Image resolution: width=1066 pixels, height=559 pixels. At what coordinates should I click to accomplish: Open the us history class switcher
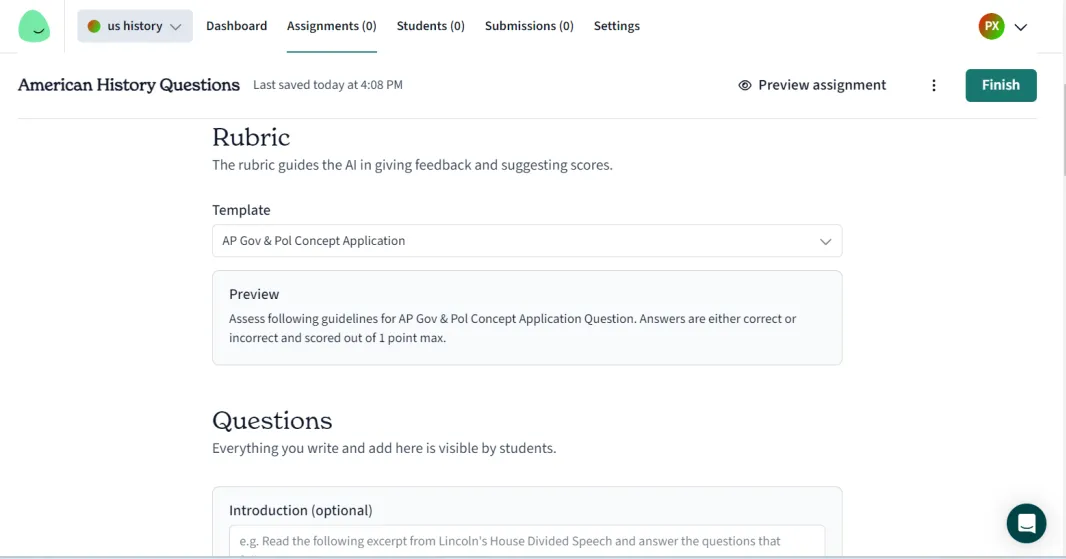pos(135,26)
